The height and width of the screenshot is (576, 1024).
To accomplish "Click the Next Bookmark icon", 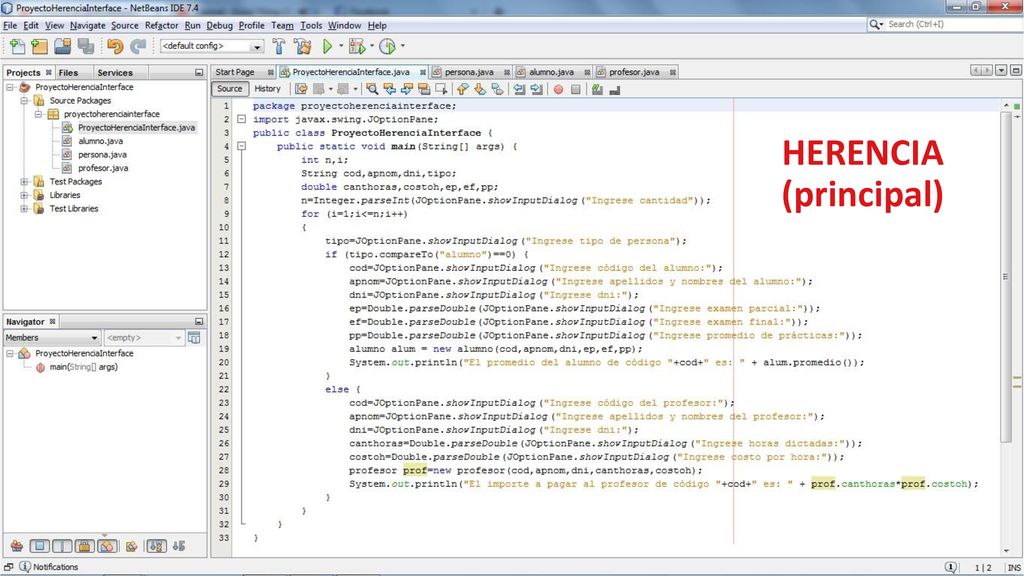I will 480,89.
